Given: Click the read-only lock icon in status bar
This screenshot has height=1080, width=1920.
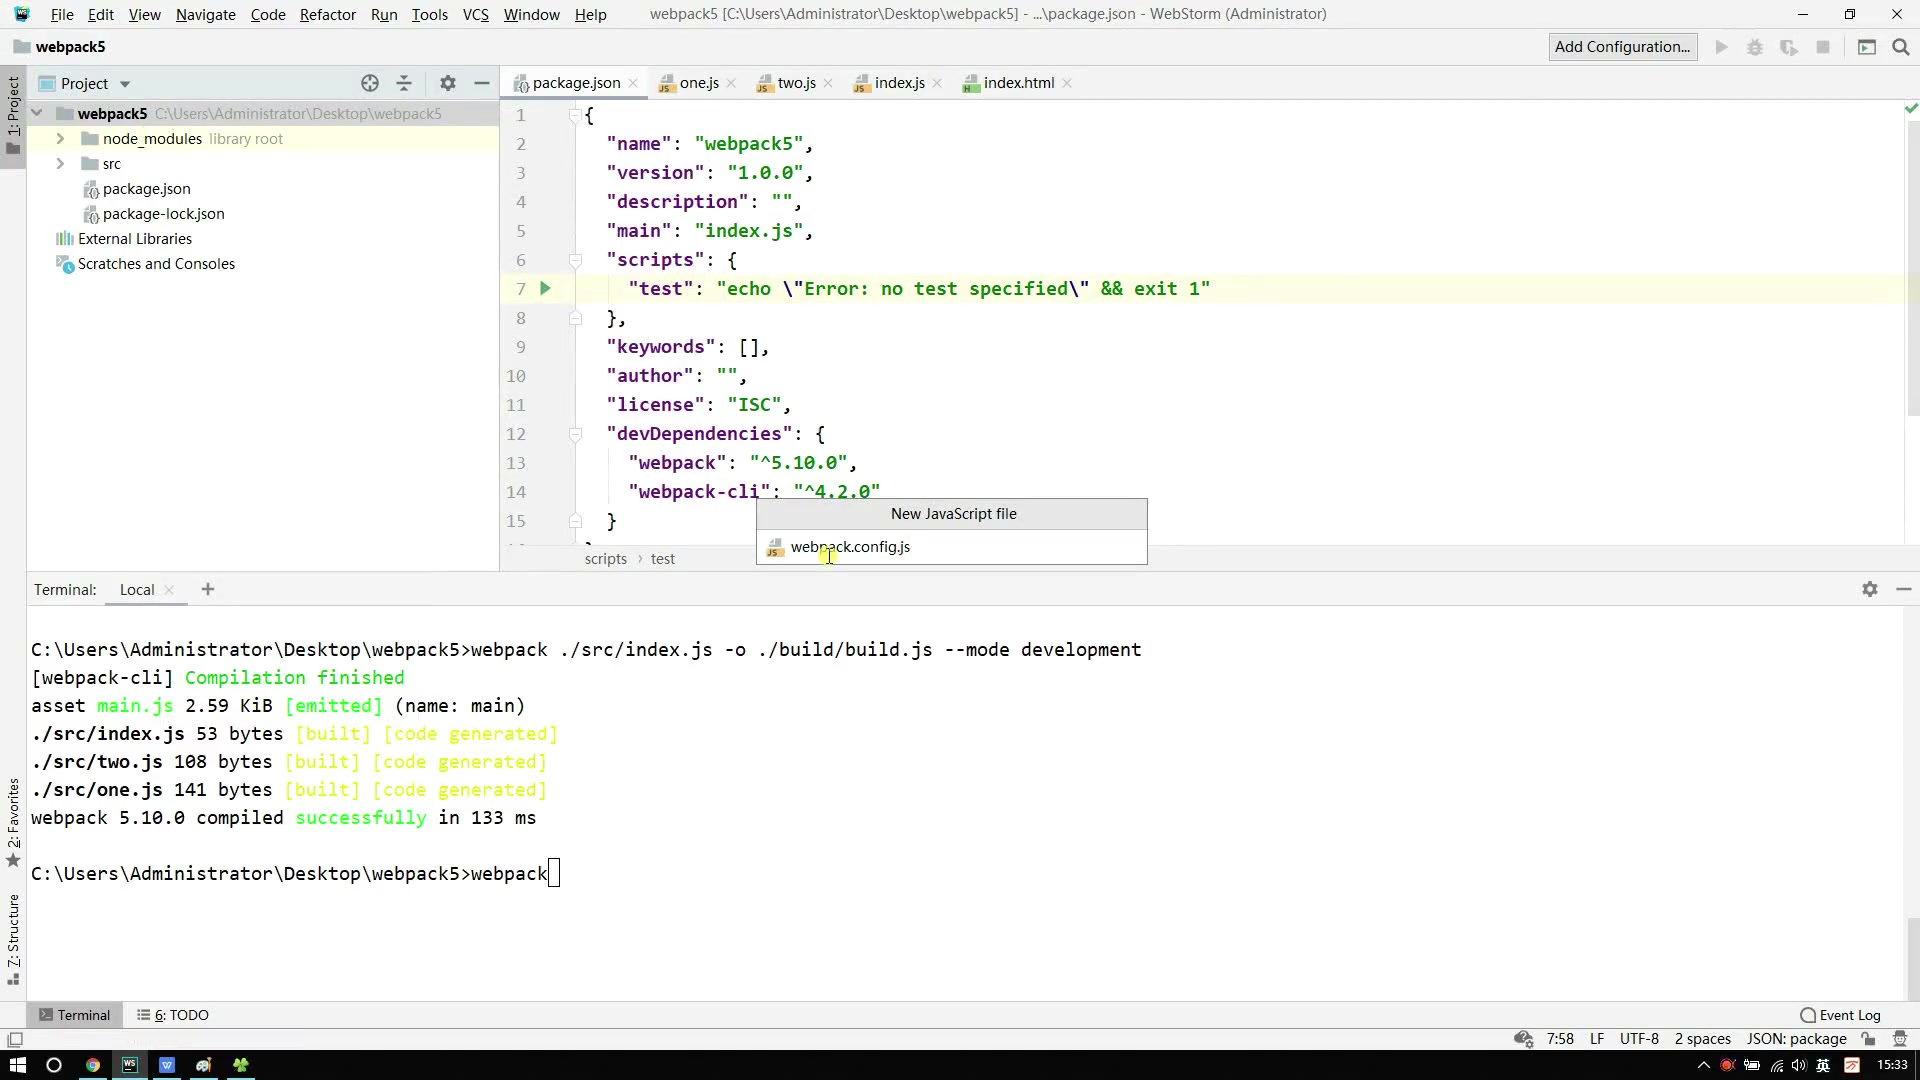Looking at the screenshot, I should pyautogui.click(x=1868, y=1039).
